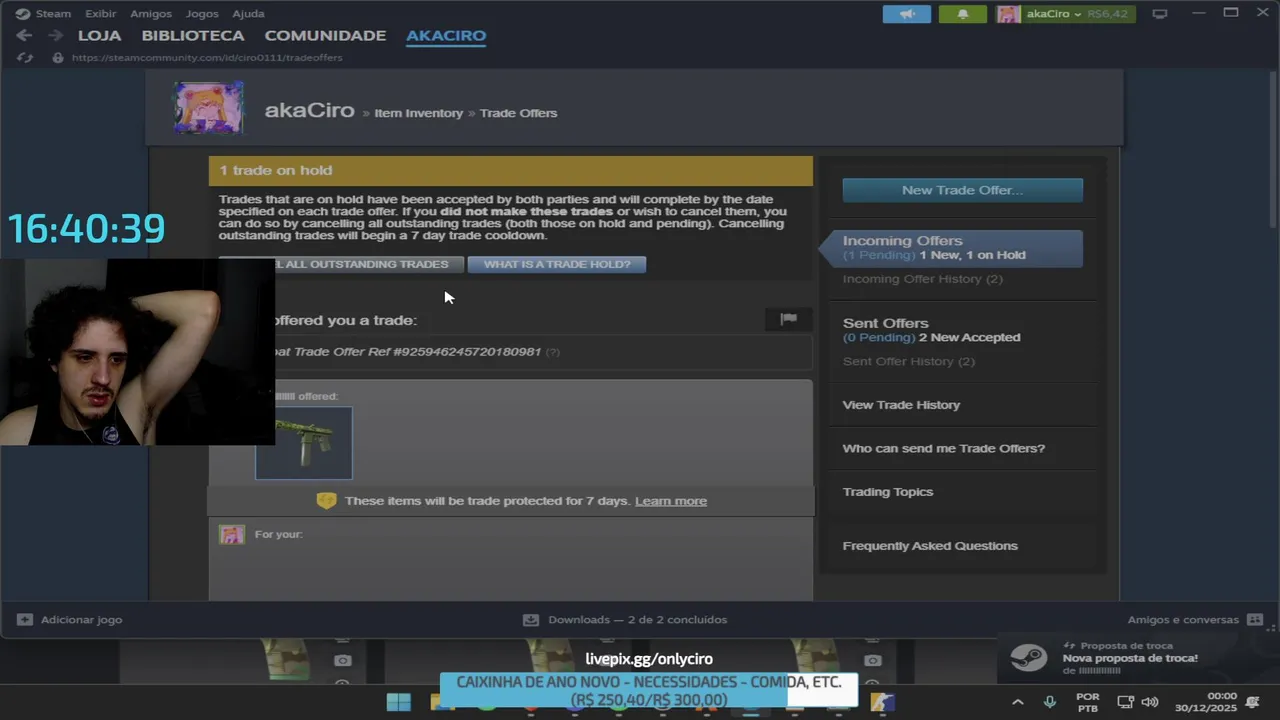Click the Trade Offers breadcrumb

pos(518,113)
